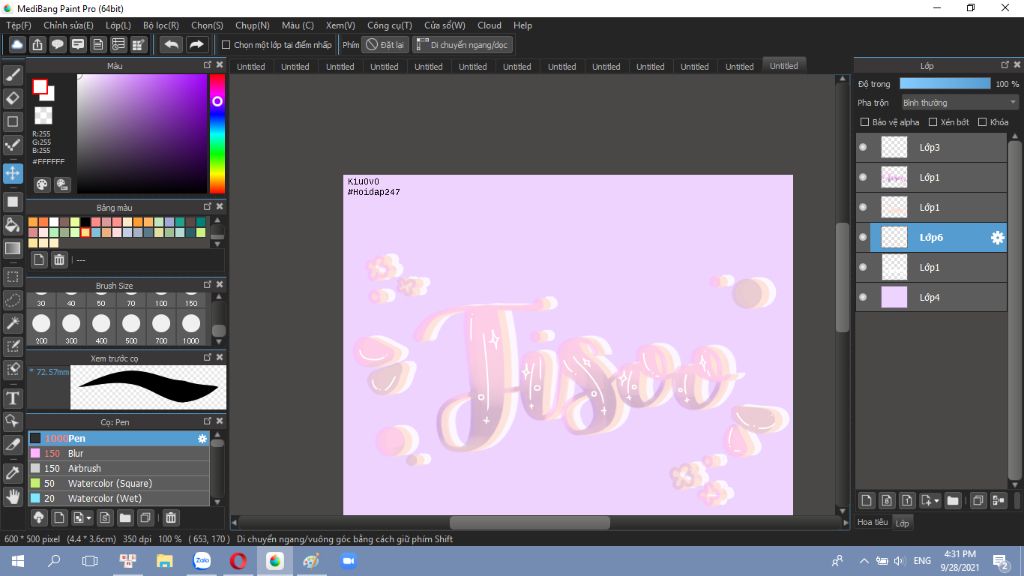Click the canvas horizontal scrollbar
Viewport: 1024px width, 576px height.
click(x=530, y=522)
